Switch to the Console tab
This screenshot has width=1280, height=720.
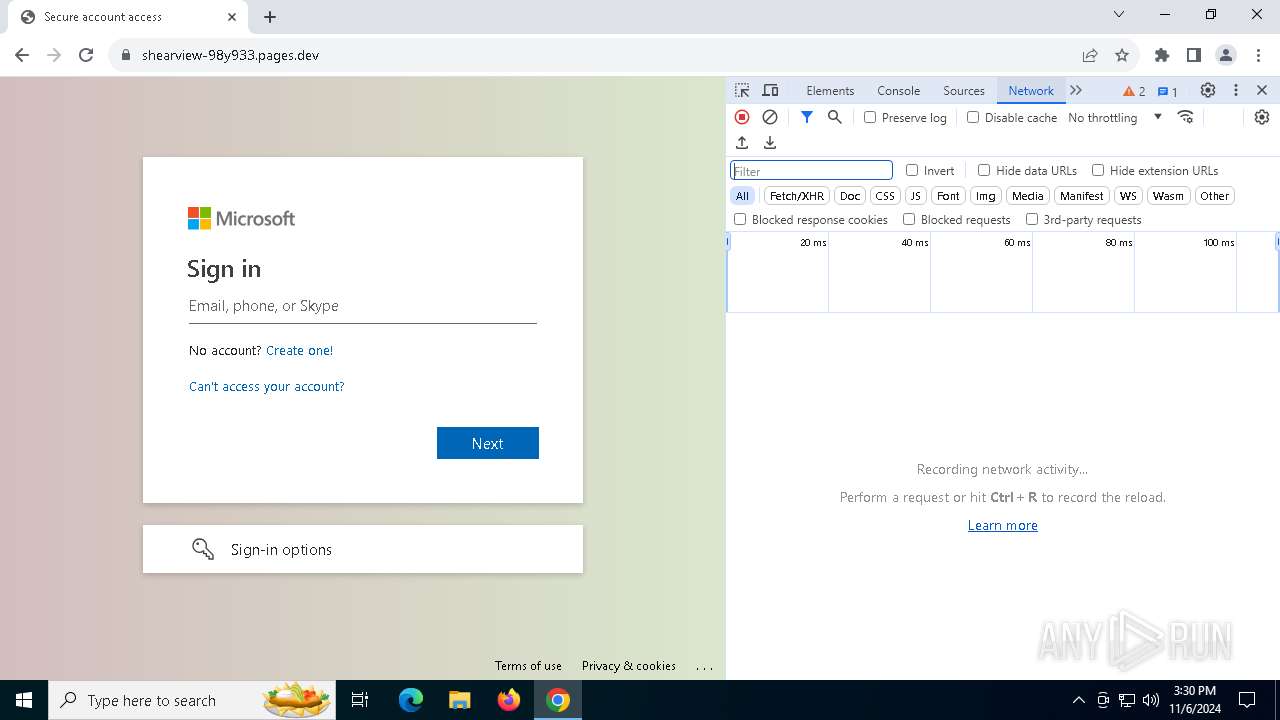tap(898, 90)
